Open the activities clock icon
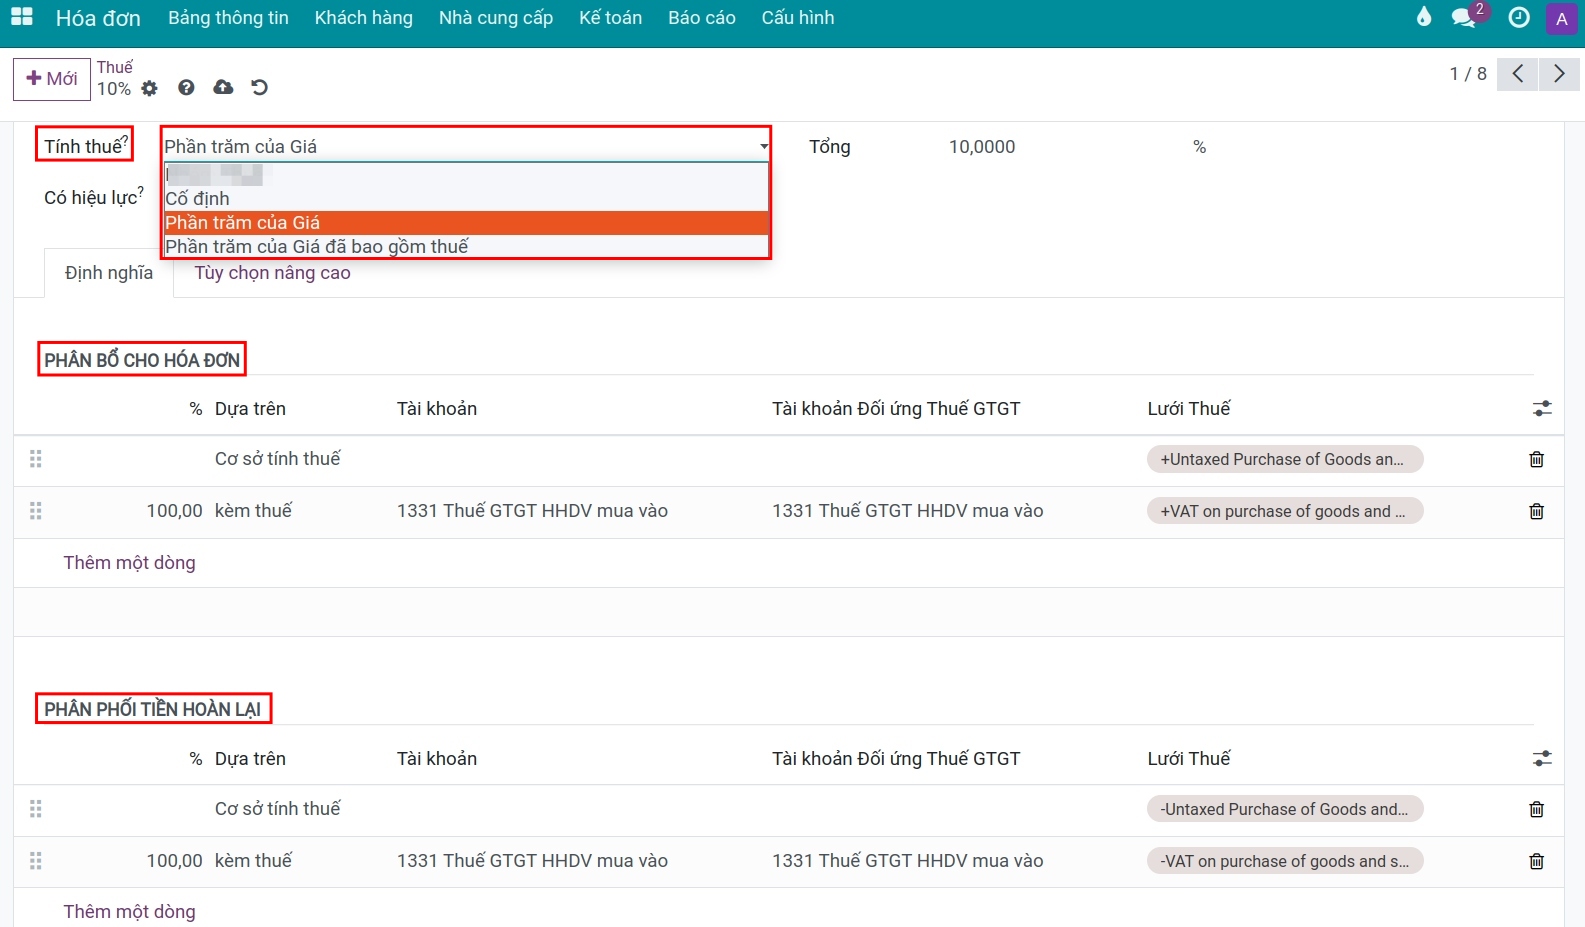Viewport: 1585px width, 927px height. coord(1518,18)
